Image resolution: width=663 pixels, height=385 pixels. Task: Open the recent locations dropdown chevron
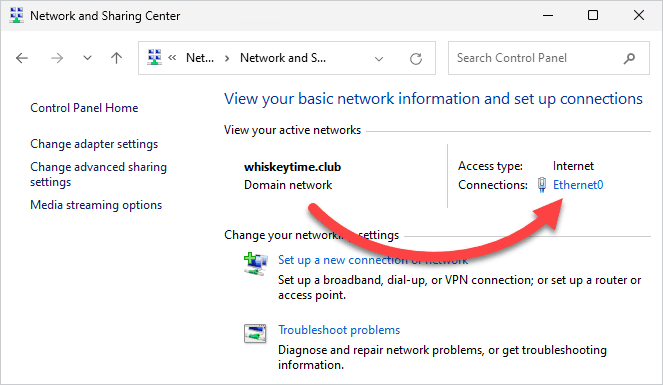[87, 58]
